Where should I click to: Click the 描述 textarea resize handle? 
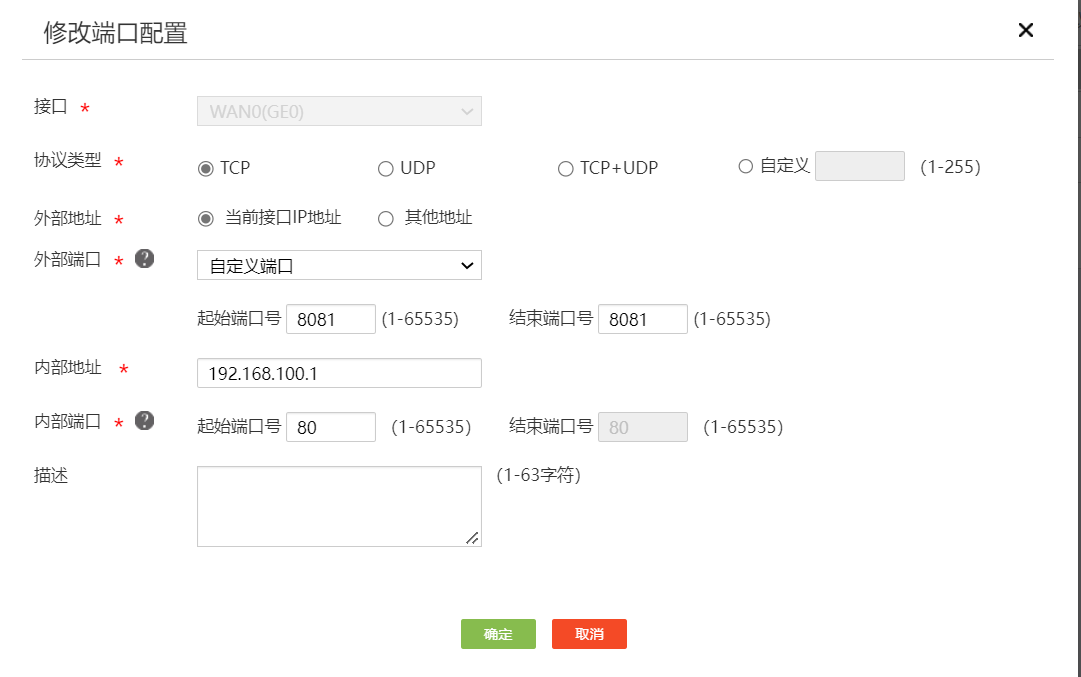point(473,539)
